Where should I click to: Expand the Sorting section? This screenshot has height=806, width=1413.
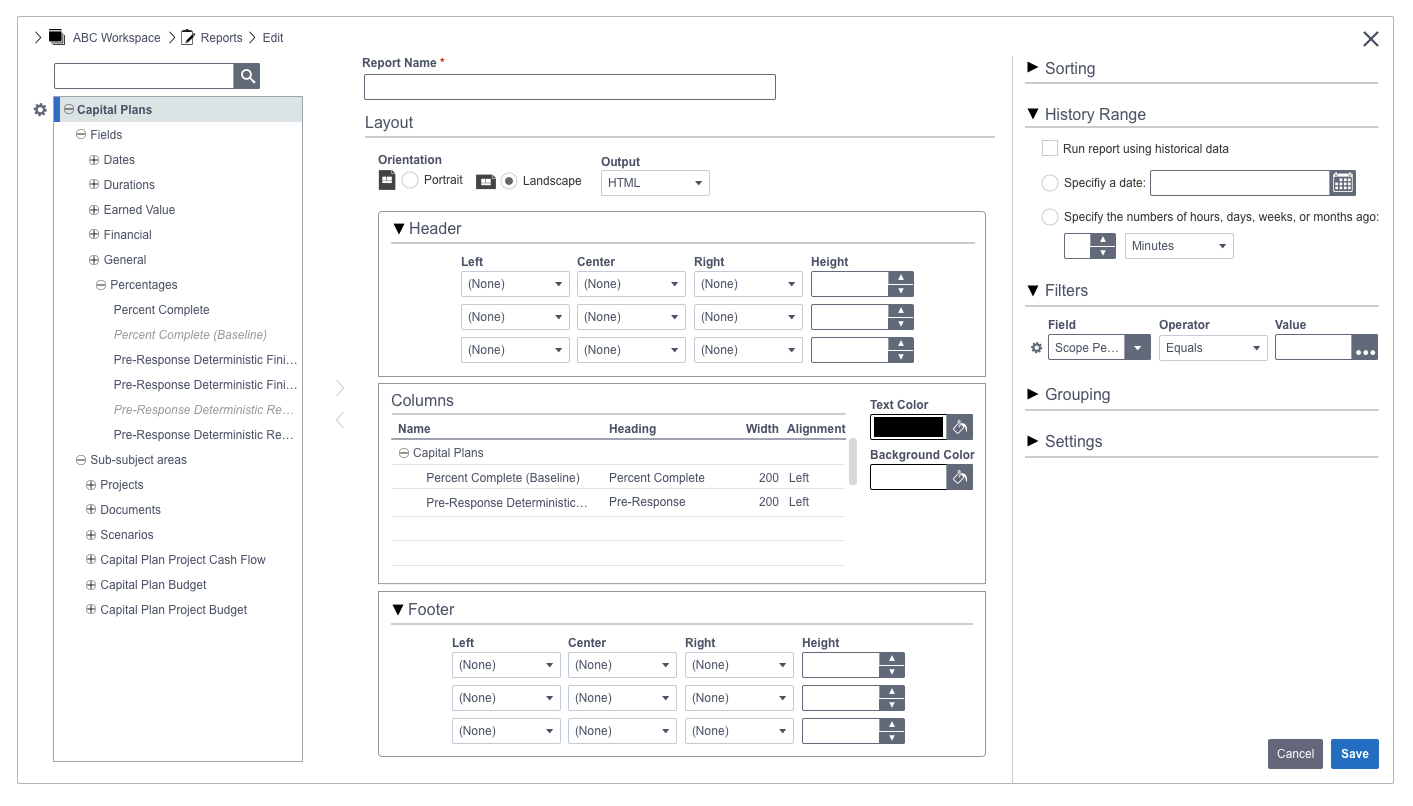(1069, 68)
